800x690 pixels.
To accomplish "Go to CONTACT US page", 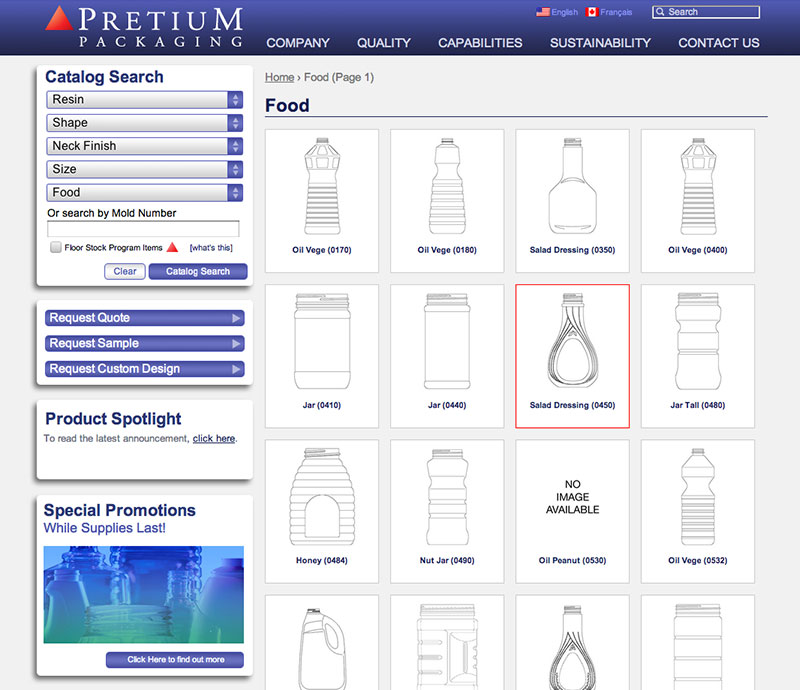I will click(x=718, y=43).
